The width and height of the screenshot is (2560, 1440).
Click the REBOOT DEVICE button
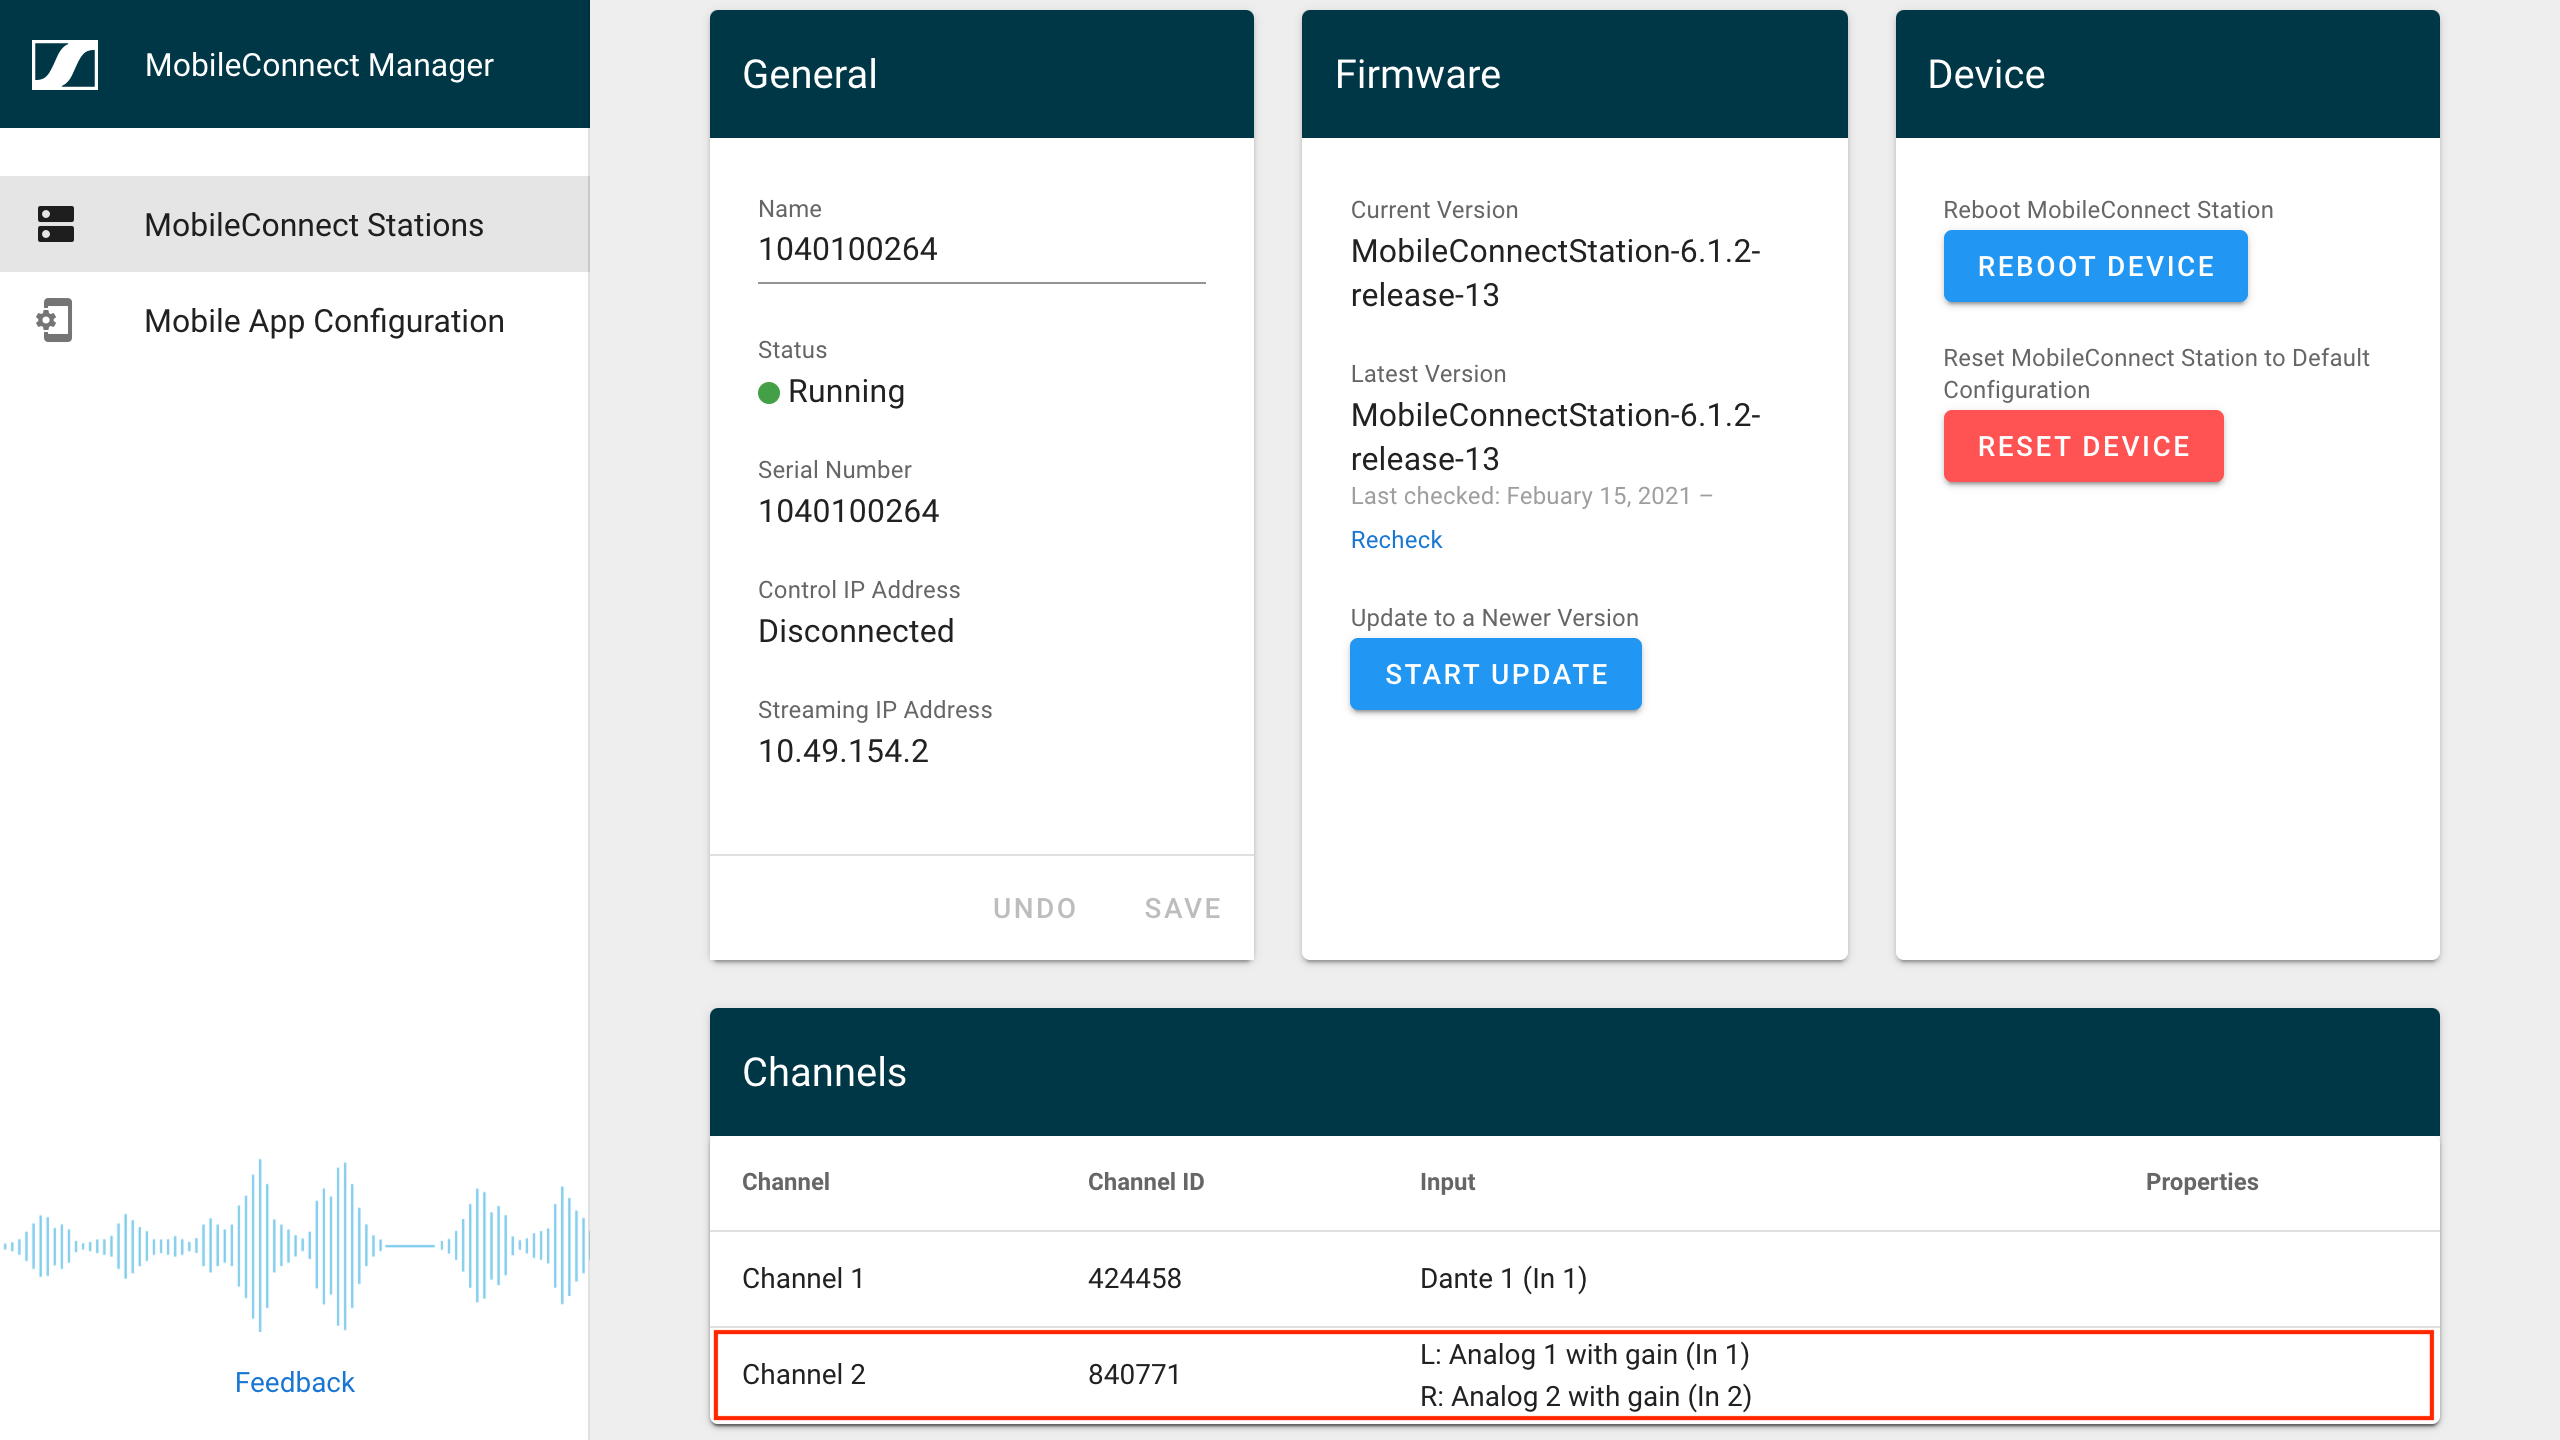pos(2095,266)
